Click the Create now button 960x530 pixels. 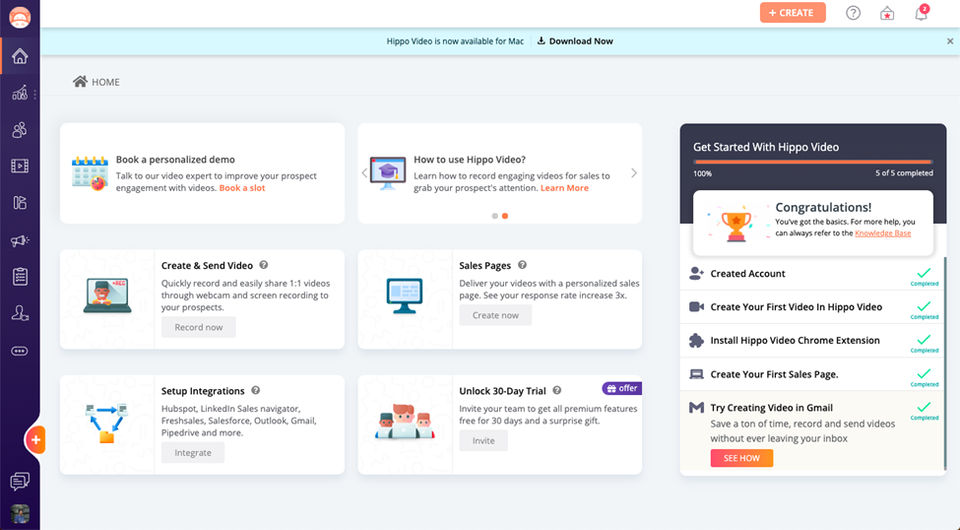click(x=495, y=315)
